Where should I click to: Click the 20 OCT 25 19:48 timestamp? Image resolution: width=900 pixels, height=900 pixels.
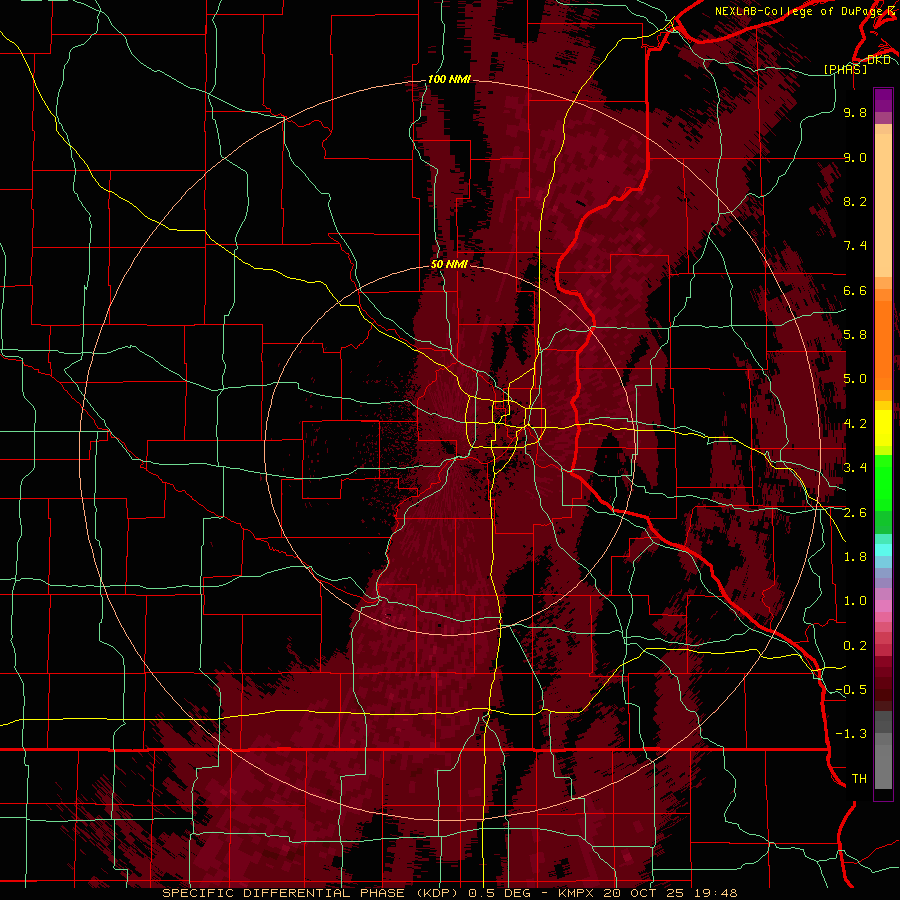point(668,893)
